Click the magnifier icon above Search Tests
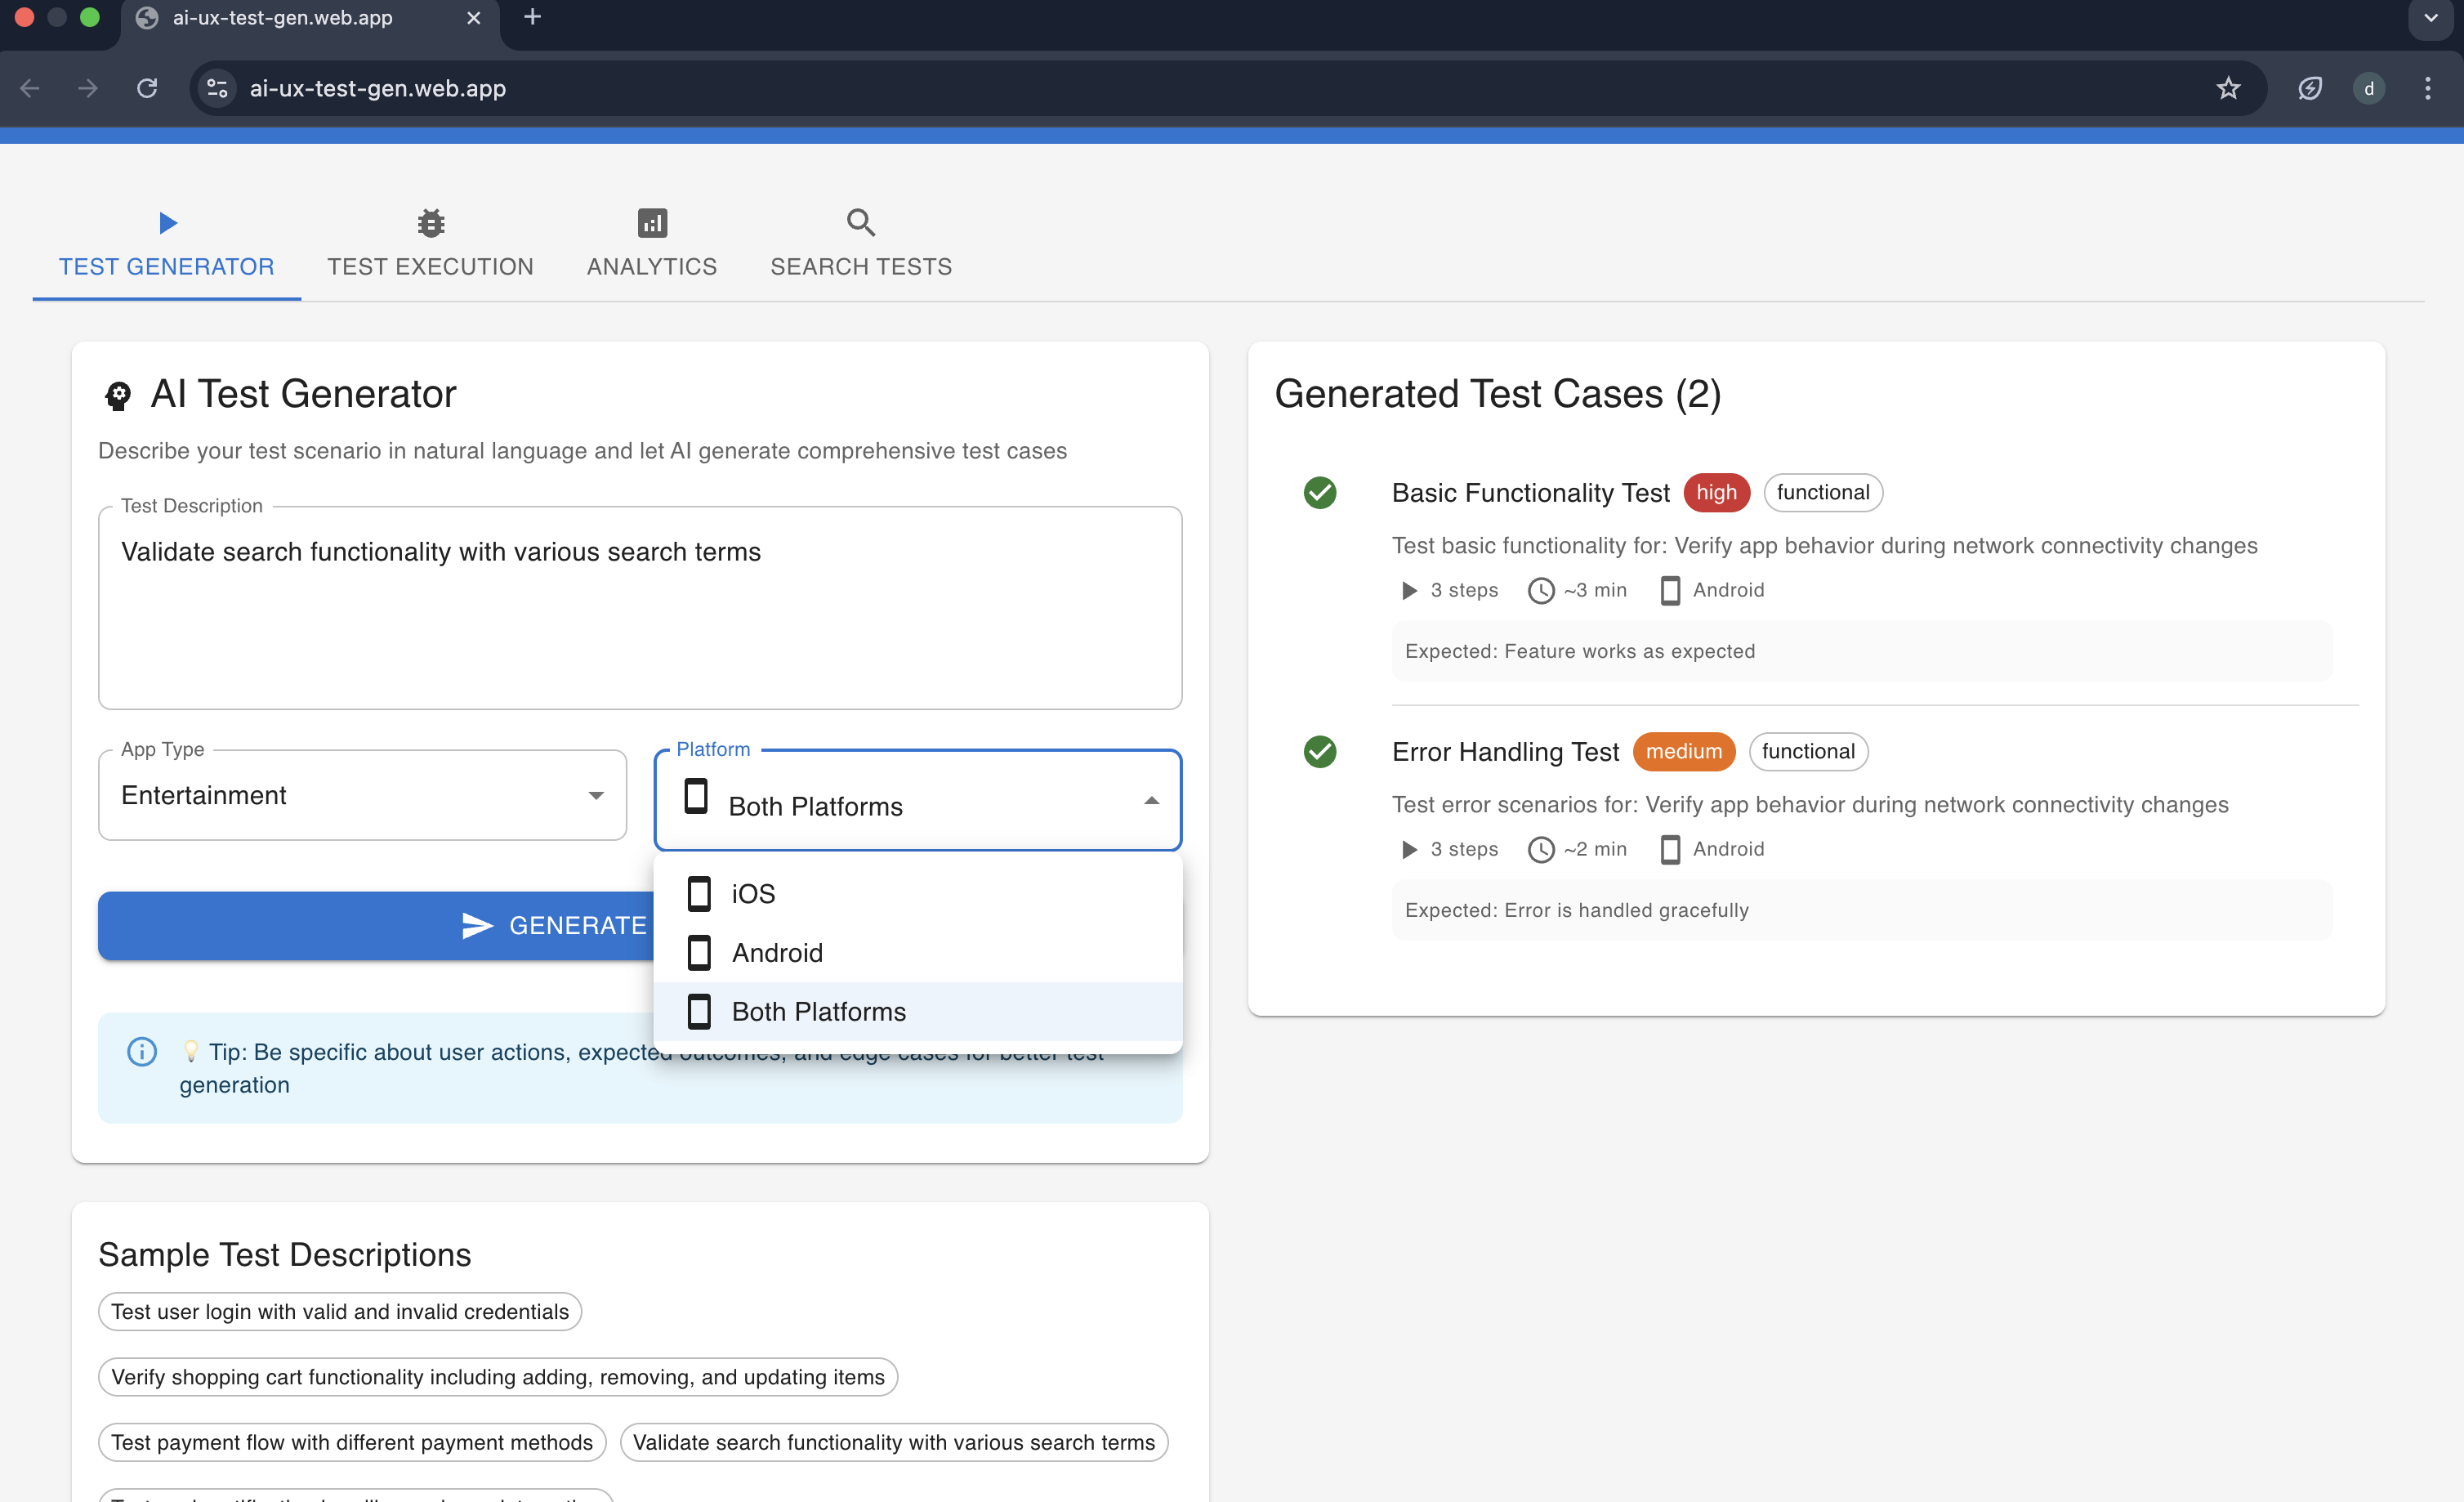 (860, 222)
